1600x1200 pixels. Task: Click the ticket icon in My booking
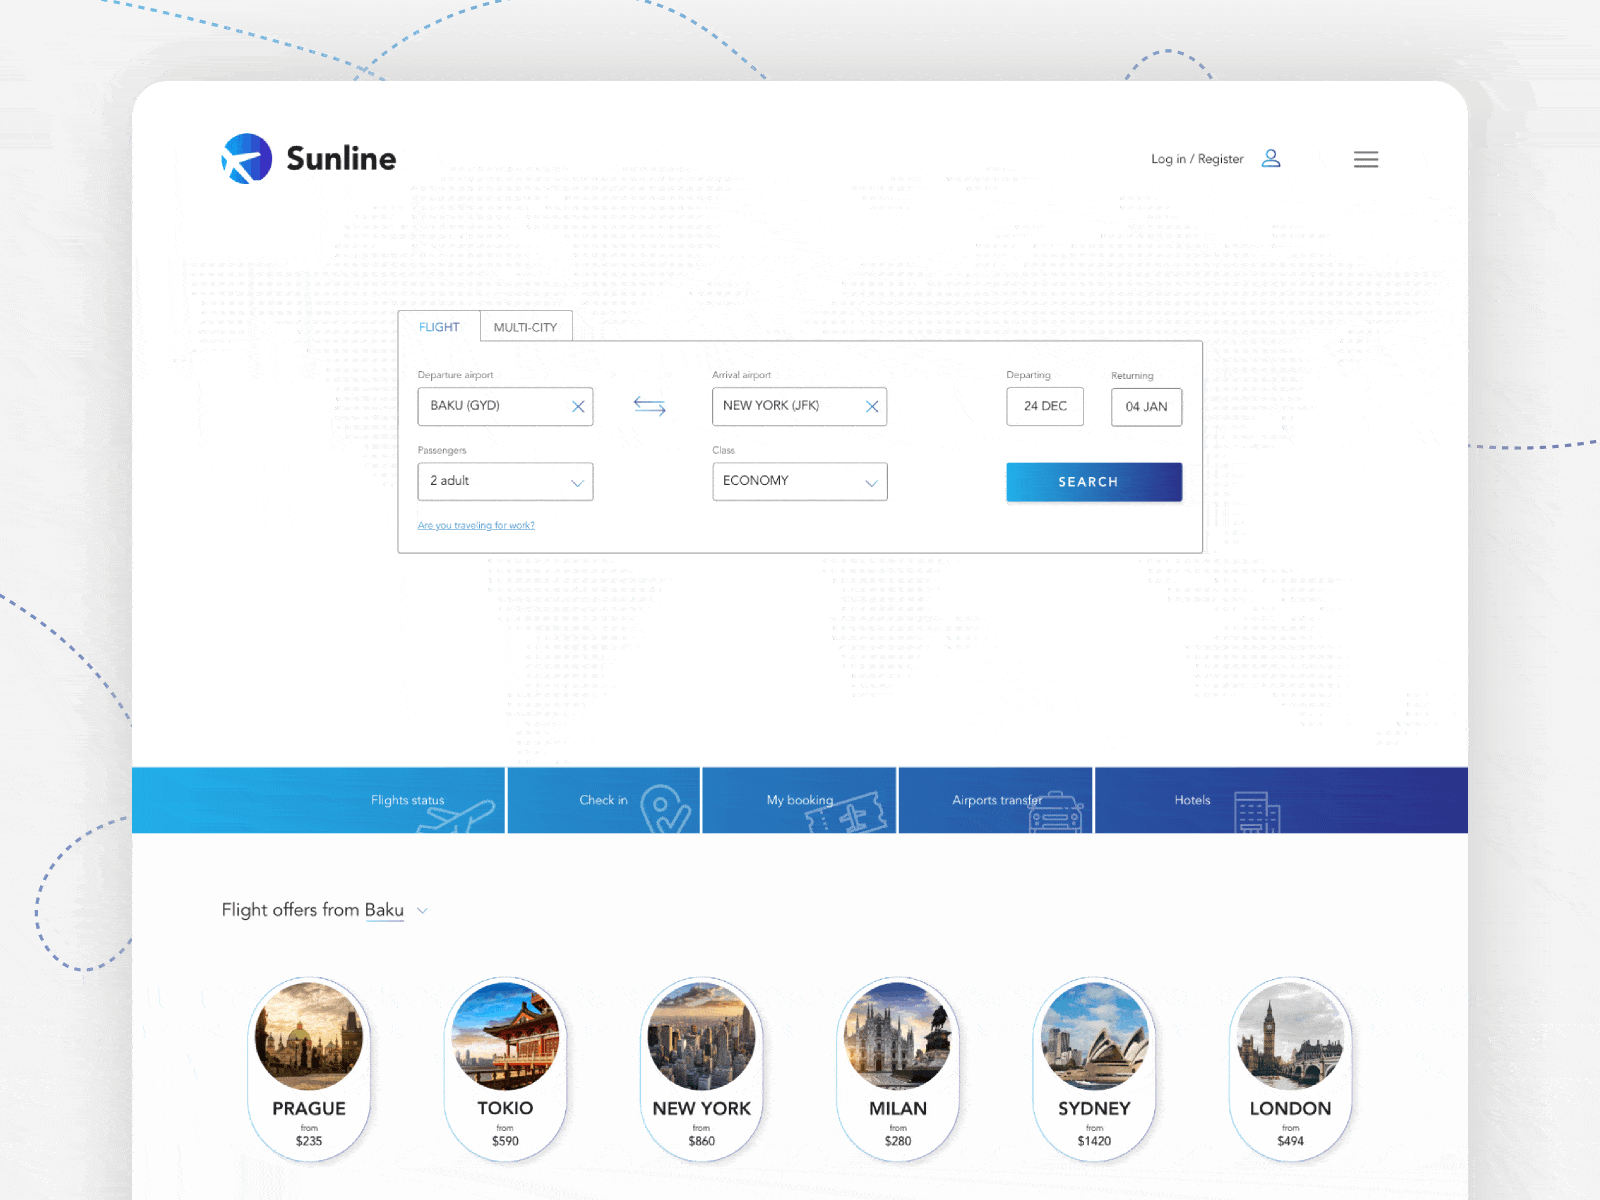847,814
